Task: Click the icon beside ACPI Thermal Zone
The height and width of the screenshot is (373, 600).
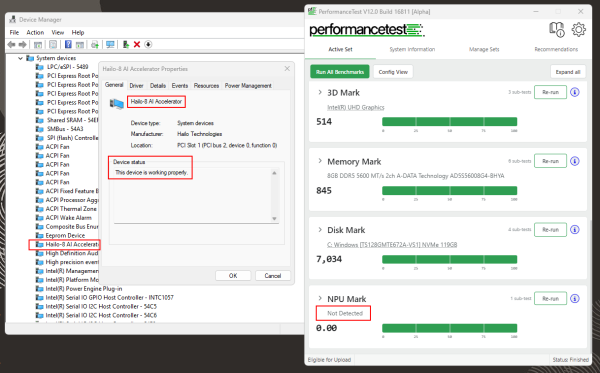Action: [39, 209]
